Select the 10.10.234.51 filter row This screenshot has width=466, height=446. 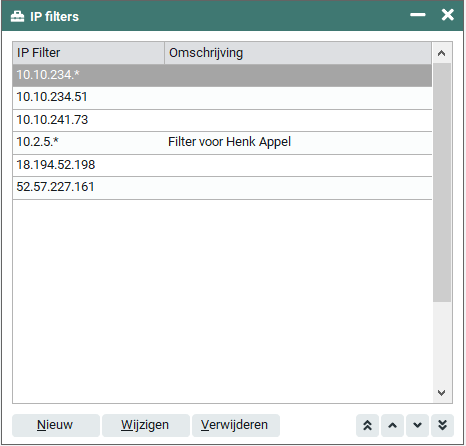pyautogui.click(x=222, y=98)
